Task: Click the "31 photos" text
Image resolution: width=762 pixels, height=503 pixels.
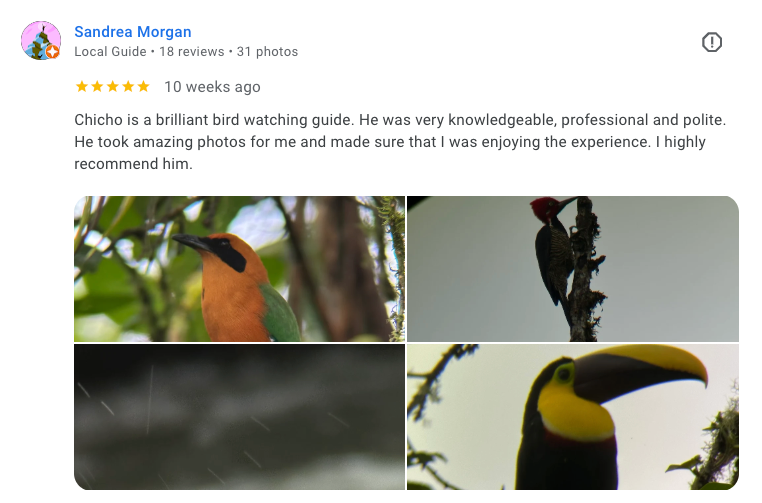Action: click(x=267, y=52)
